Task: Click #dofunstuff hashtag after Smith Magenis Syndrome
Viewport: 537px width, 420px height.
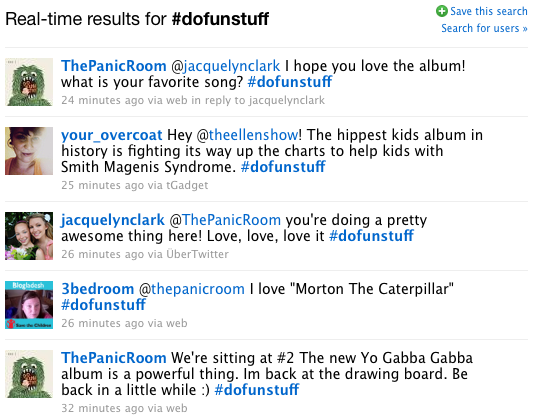Action: 283,167
